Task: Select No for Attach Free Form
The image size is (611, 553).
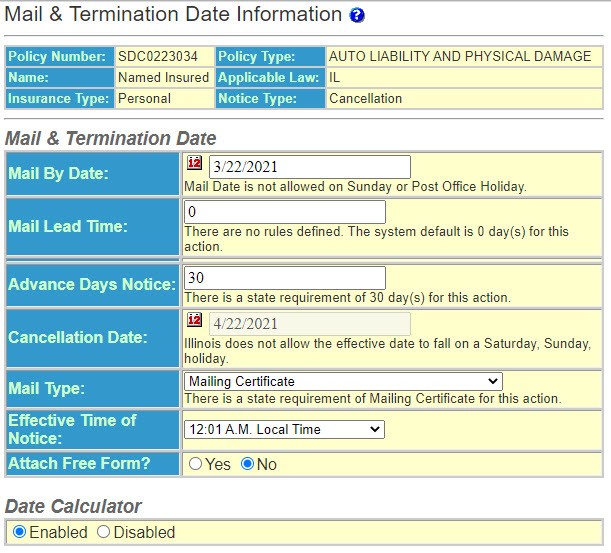Action: pyautogui.click(x=247, y=464)
